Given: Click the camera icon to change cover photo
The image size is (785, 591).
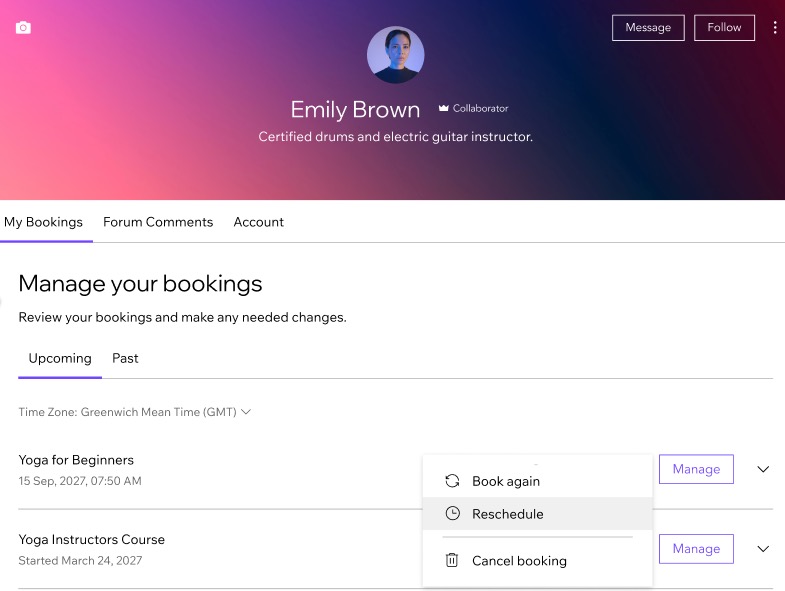Looking at the screenshot, I should (x=24, y=28).
